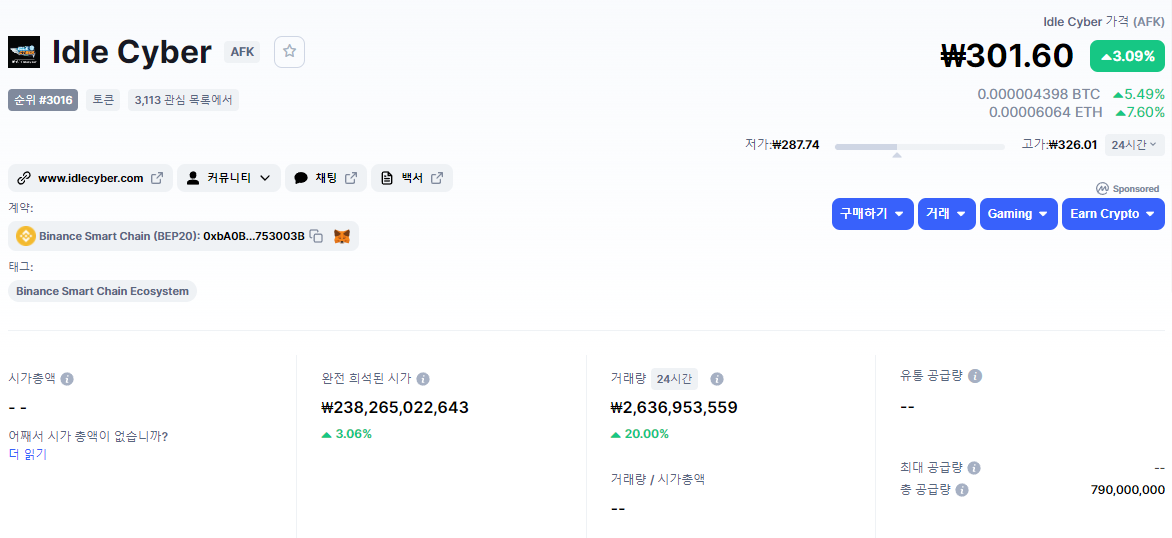Expand the Earn Crypto dropdown button
The image size is (1172, 538).
[1113, 214]
